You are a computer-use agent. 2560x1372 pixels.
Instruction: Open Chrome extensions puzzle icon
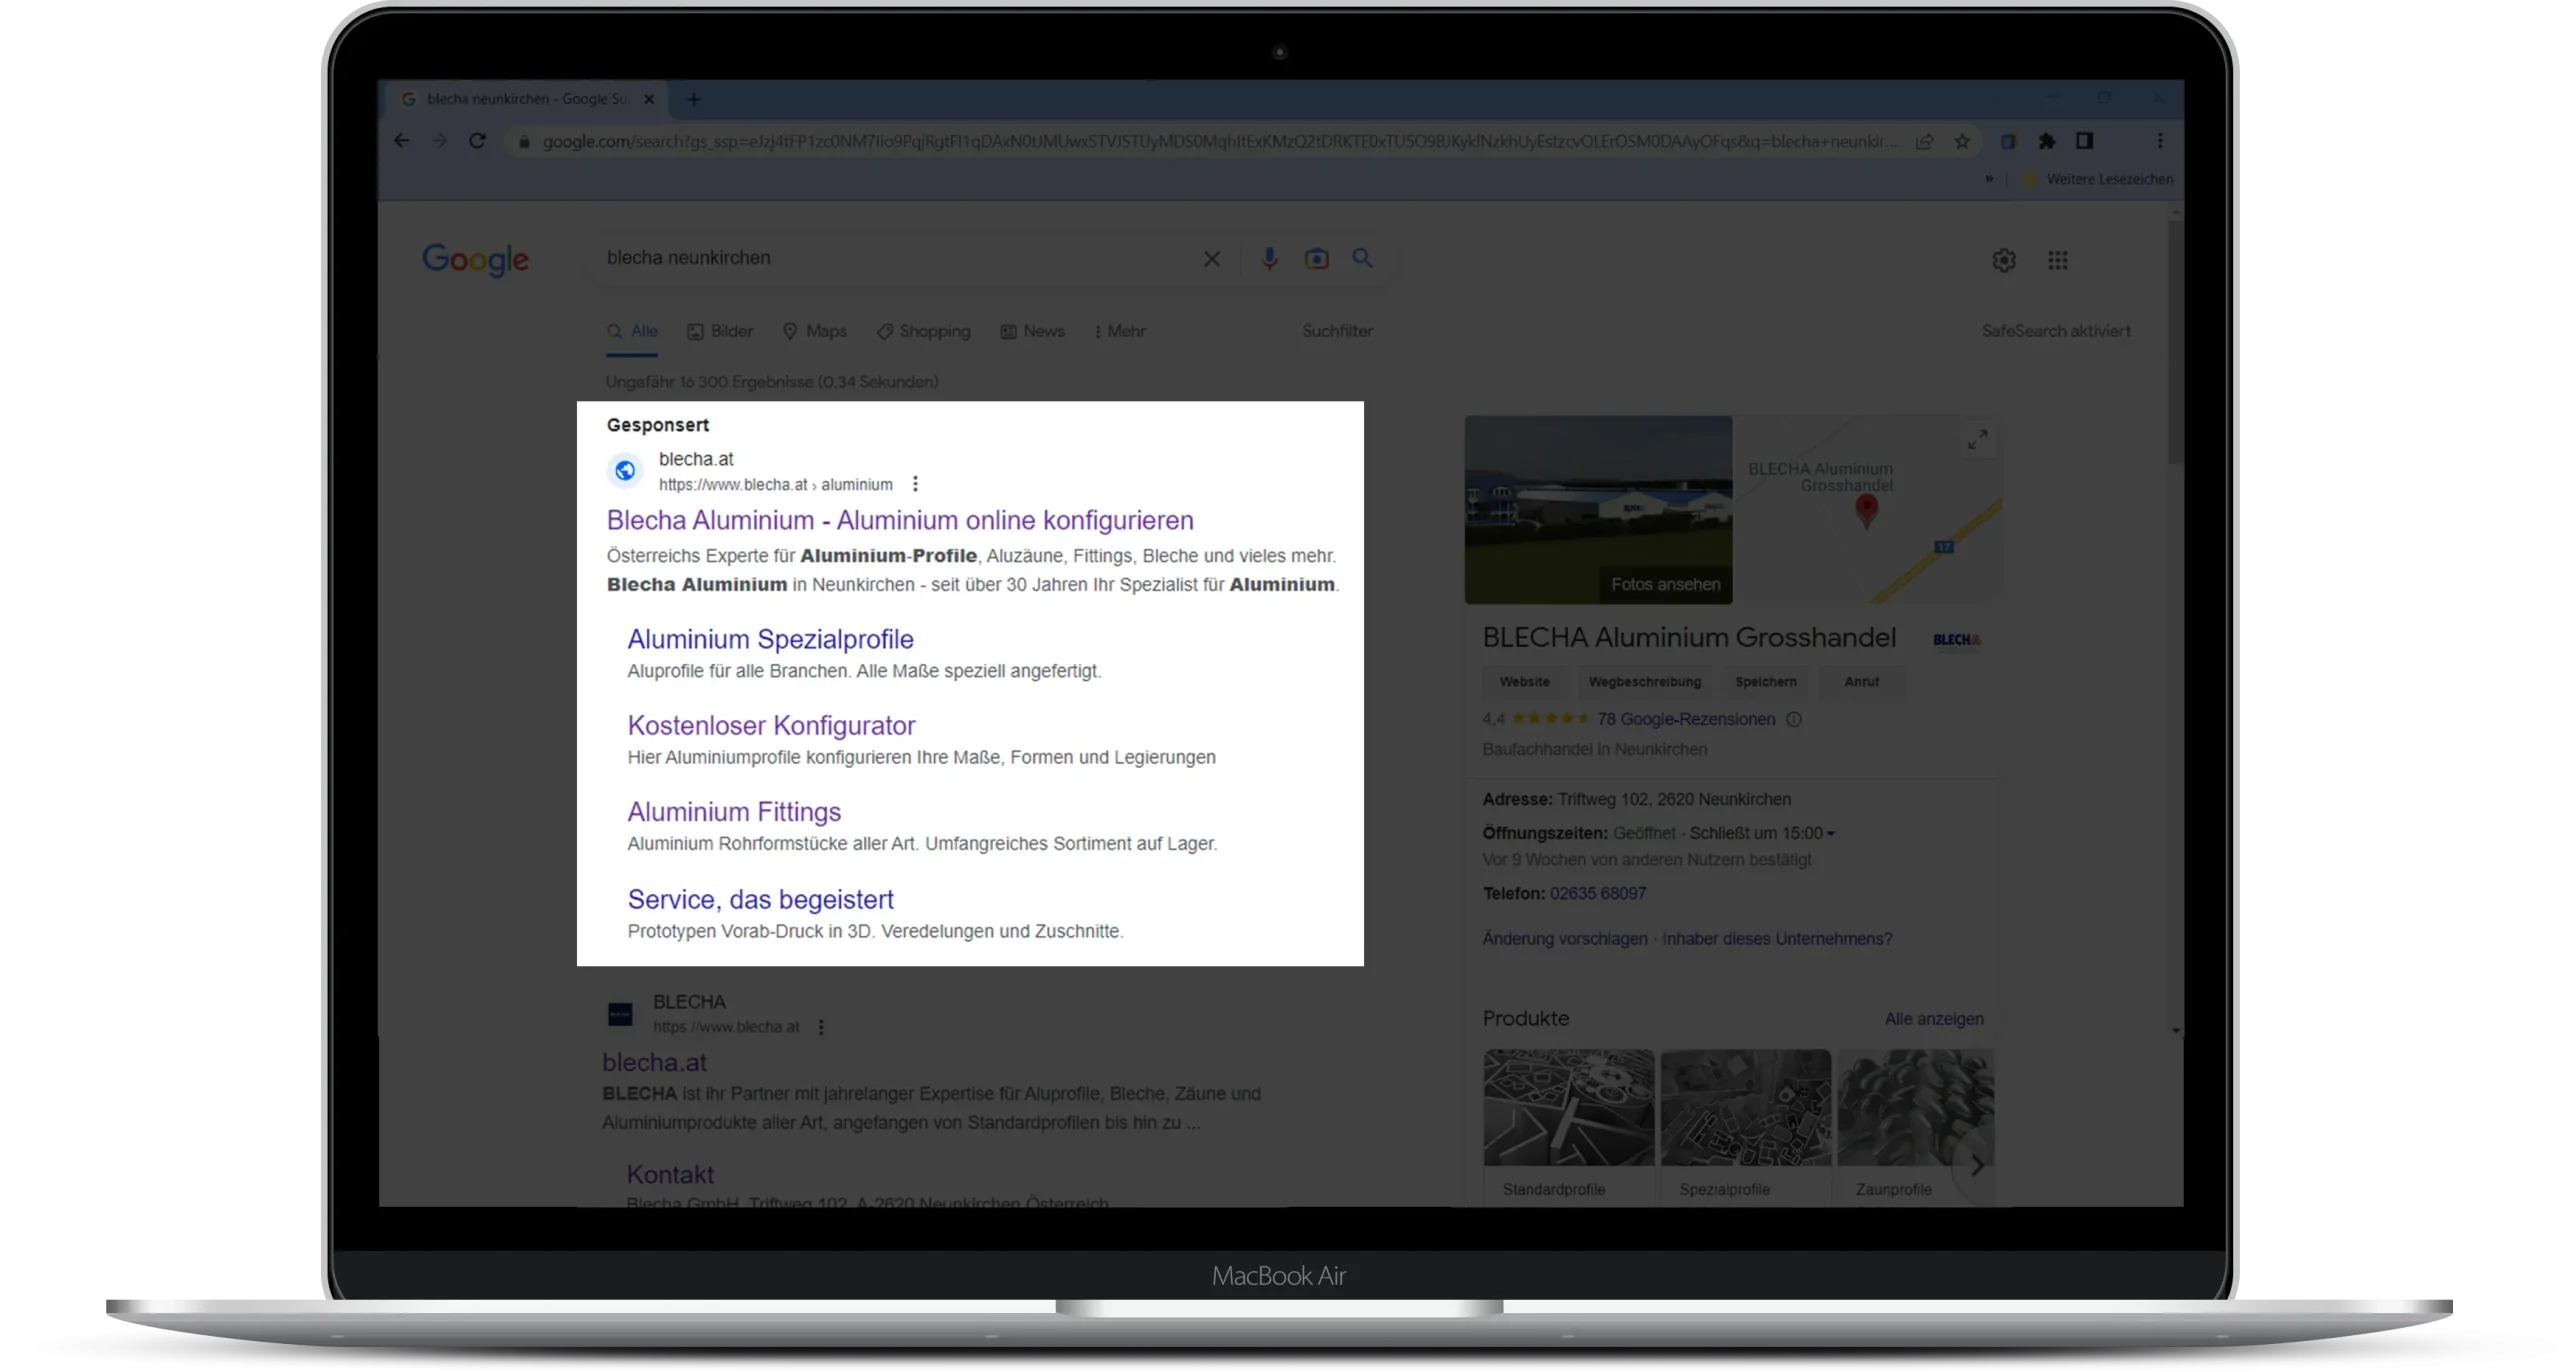(x=2046, y=142)
